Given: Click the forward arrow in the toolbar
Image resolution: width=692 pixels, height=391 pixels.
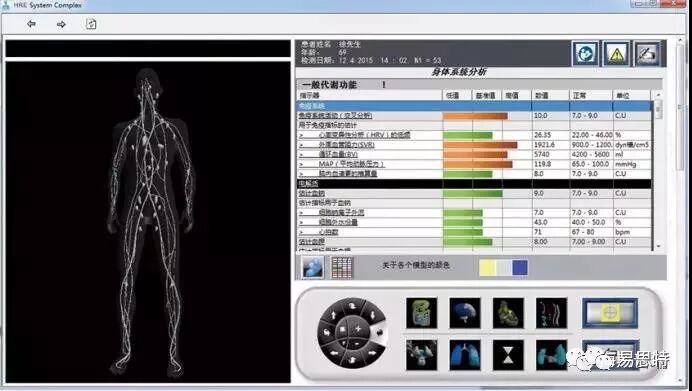Looking at the screenshot, I should [x=61, y=24].
